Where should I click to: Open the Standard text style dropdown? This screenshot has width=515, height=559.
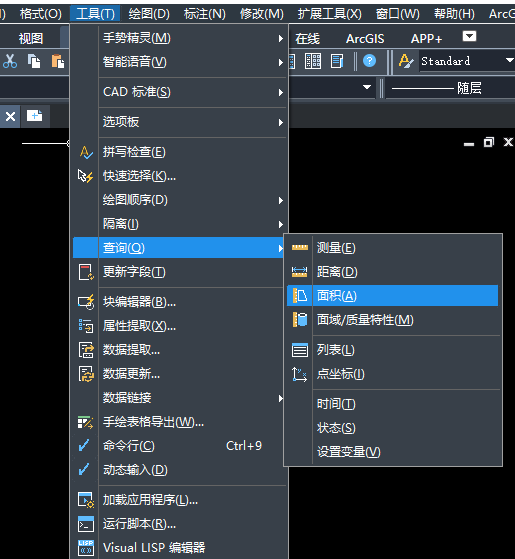[510, 60]
